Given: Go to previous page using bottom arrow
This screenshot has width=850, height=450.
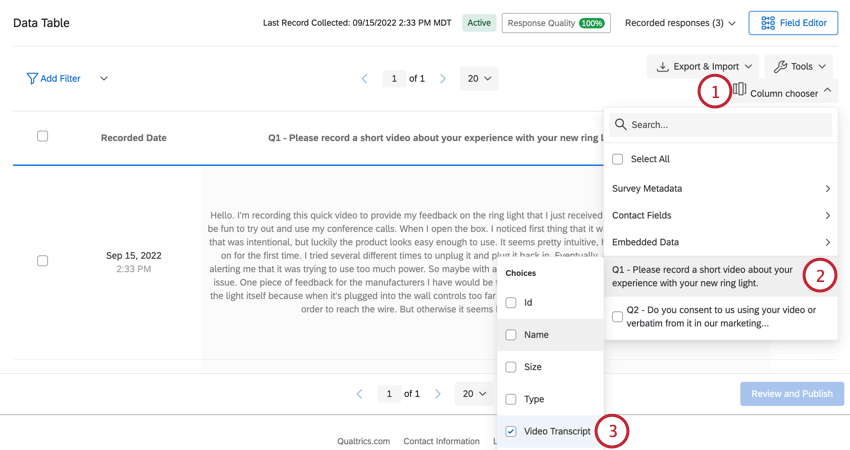Looking at the screenshot, I should [x=359, y=394].
